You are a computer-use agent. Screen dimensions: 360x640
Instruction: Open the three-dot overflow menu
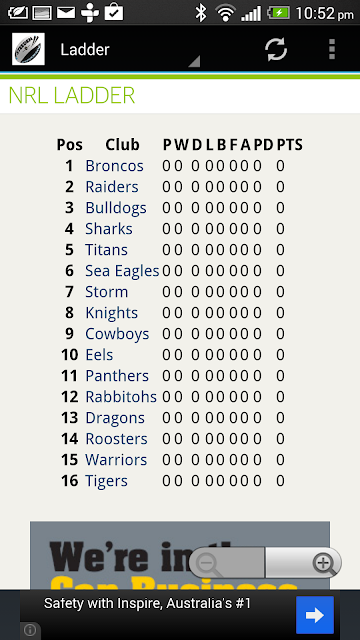[332, 50]
